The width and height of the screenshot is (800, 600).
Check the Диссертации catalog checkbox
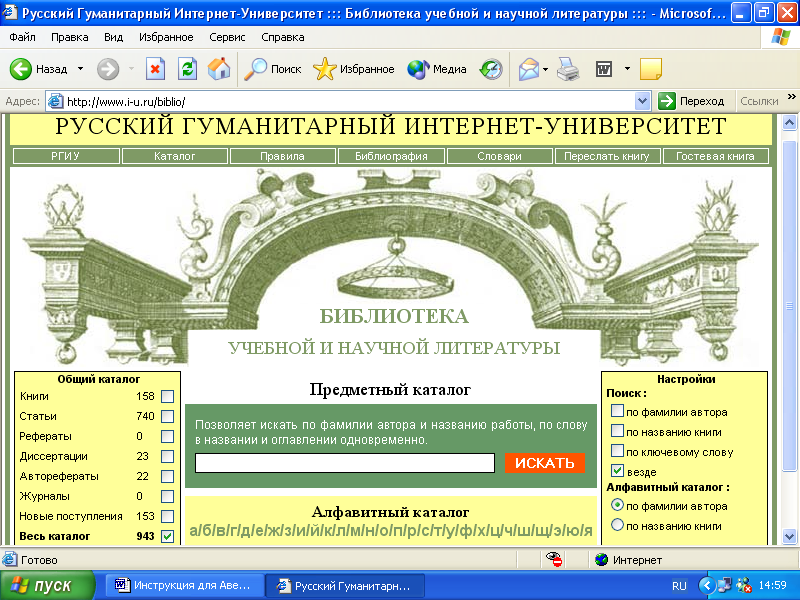pyautogui.click(x=167, y=456)
